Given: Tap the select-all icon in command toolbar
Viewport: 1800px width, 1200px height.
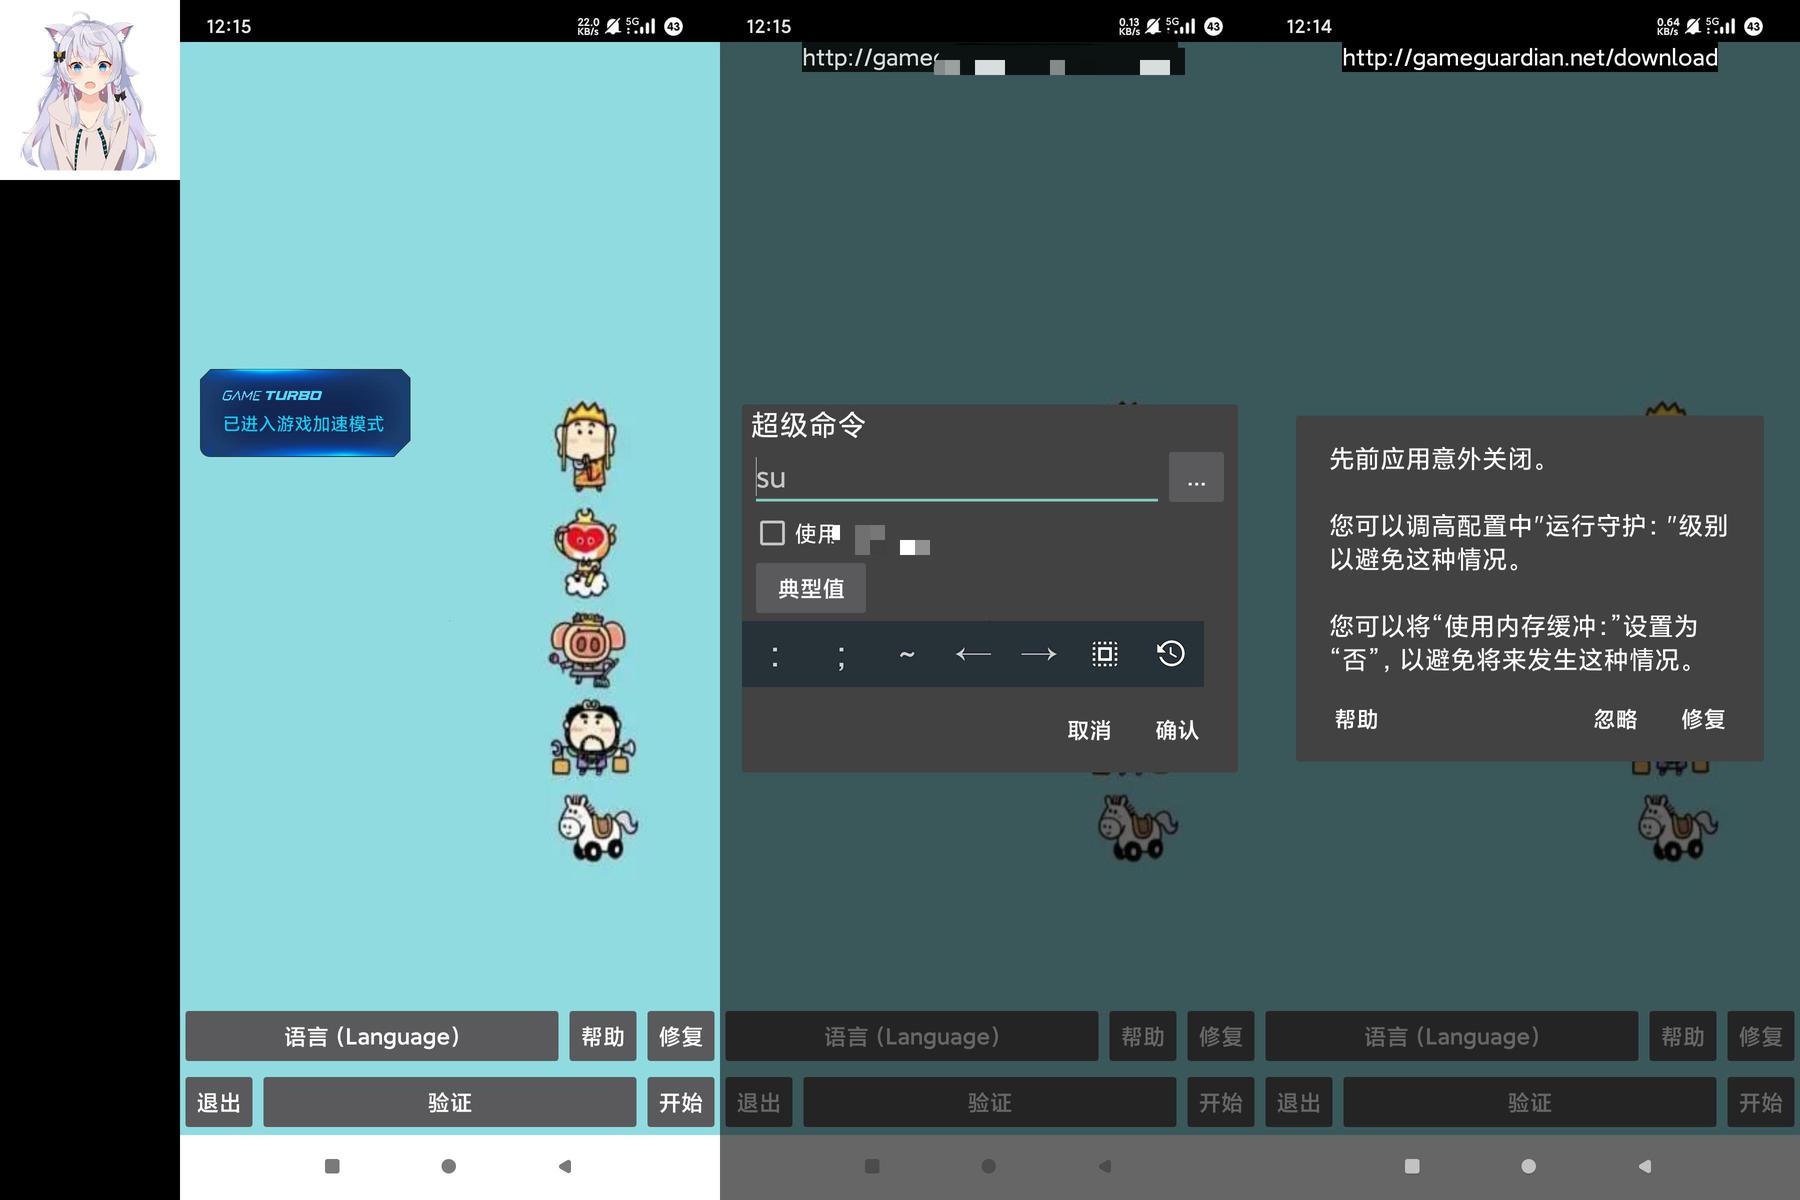Looking at the screenshot, I should click(1105, 655).
